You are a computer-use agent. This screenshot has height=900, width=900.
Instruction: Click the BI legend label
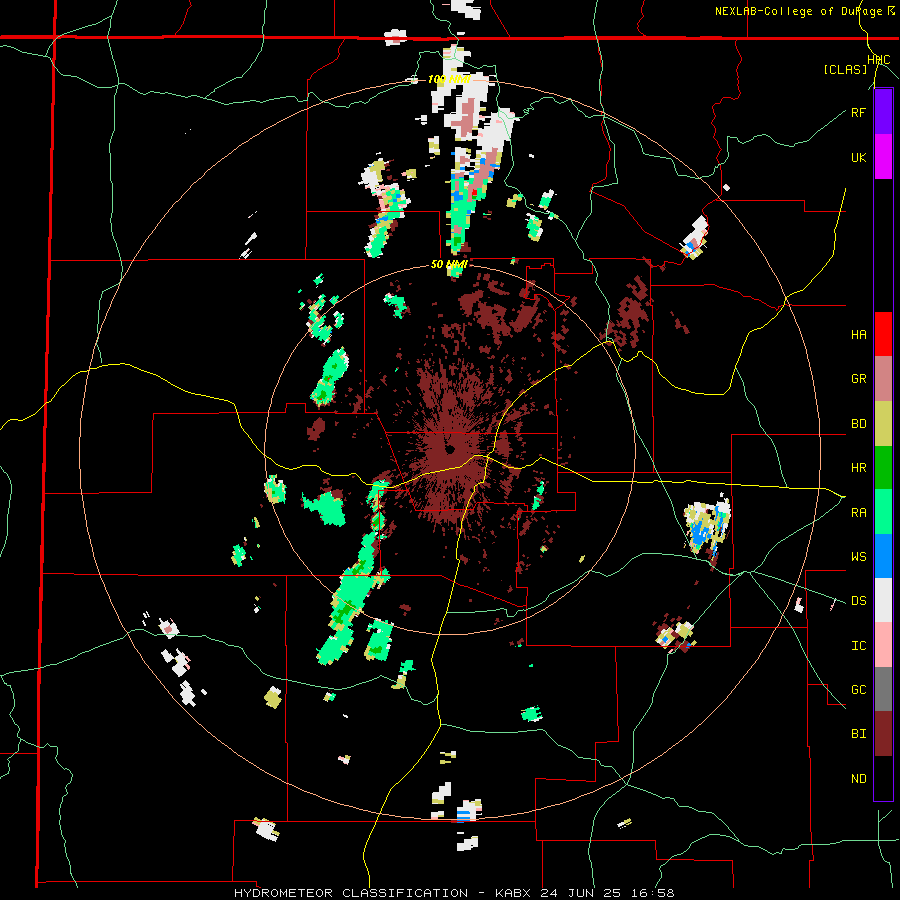[x=858, y=734]
